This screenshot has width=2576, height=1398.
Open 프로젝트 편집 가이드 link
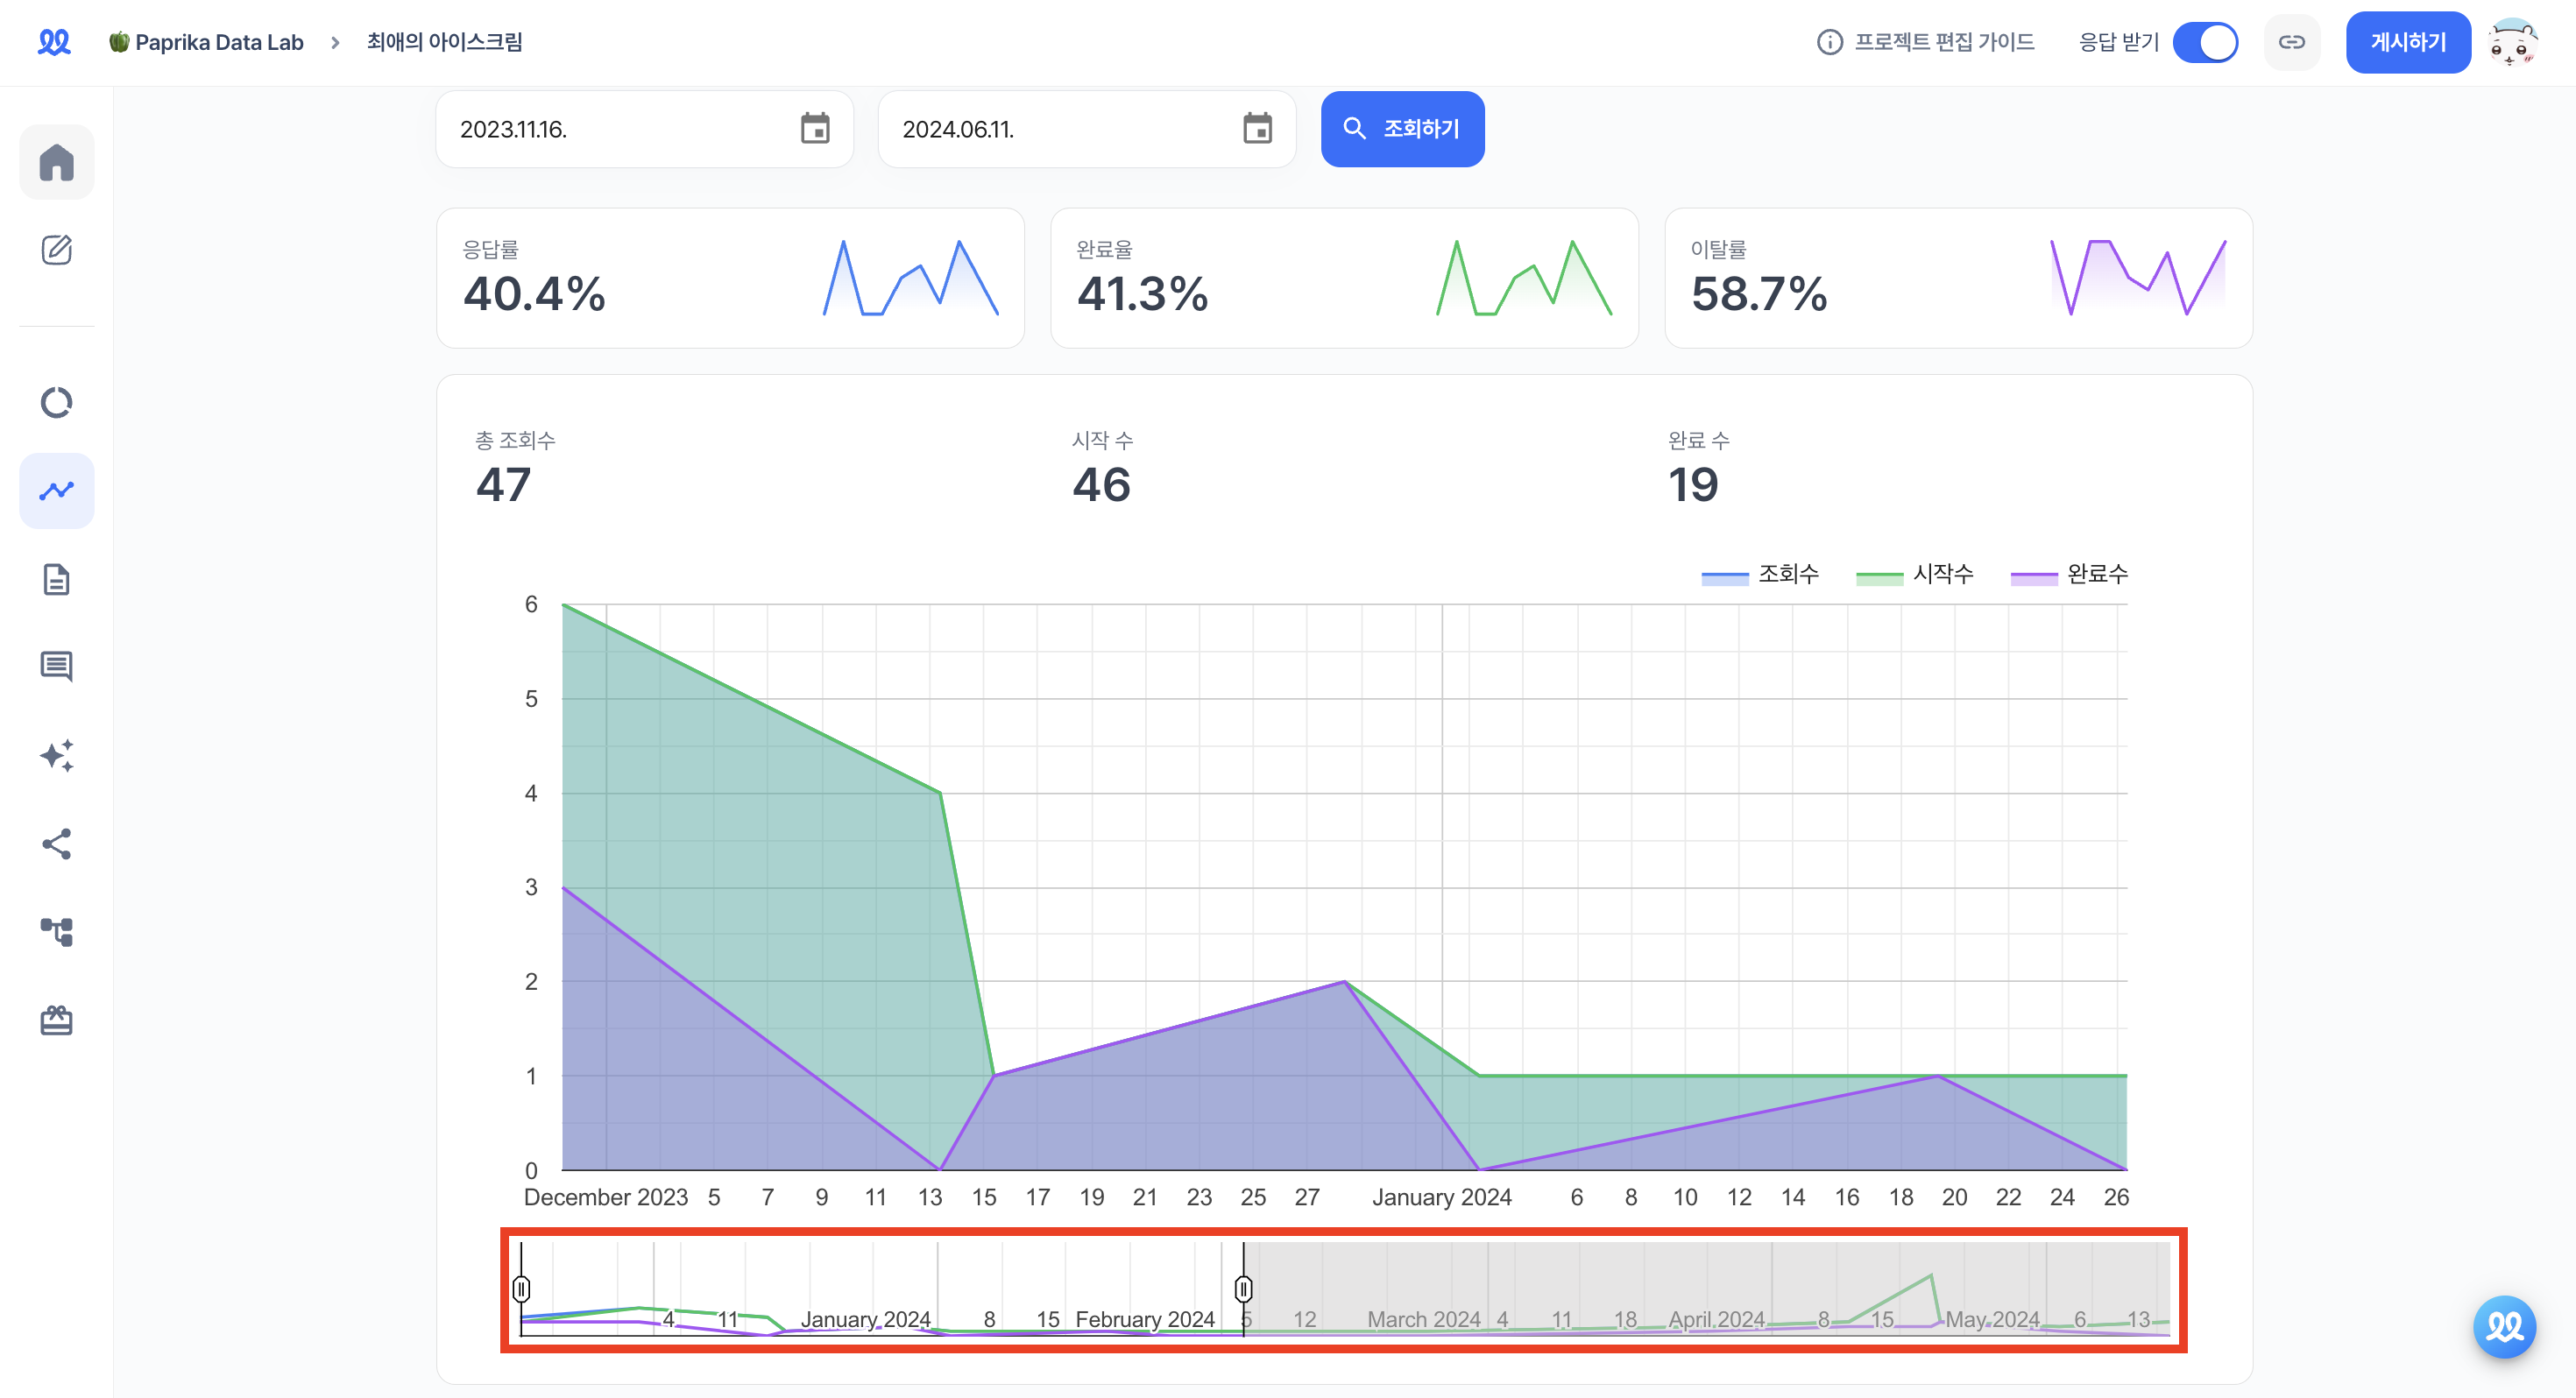(1944, 42)
